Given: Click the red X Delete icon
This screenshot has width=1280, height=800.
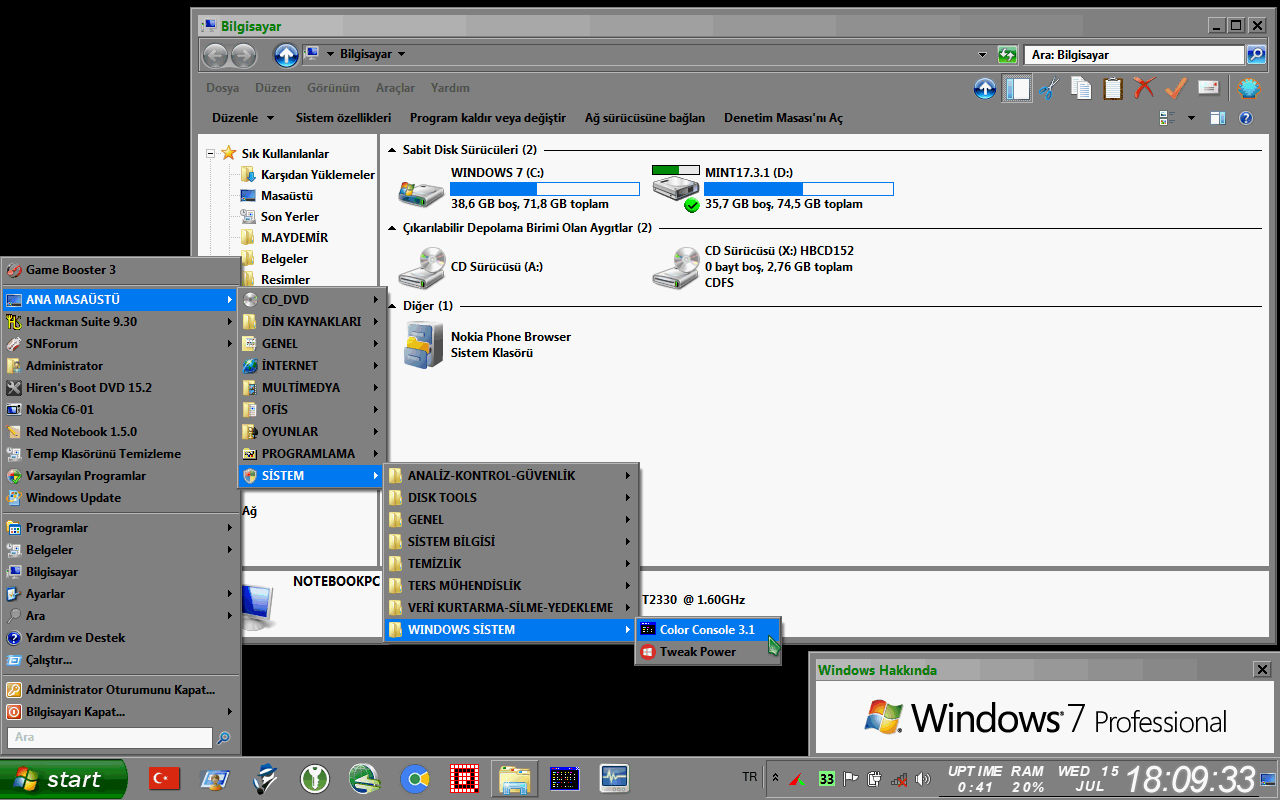Looking at the screenshot, I should [1144, 89].
